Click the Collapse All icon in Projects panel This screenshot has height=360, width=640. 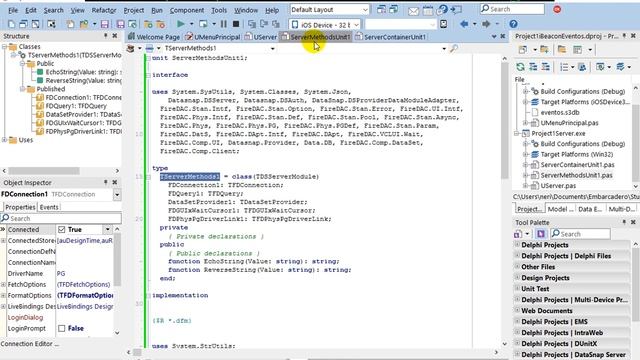(x=545, y=67)
